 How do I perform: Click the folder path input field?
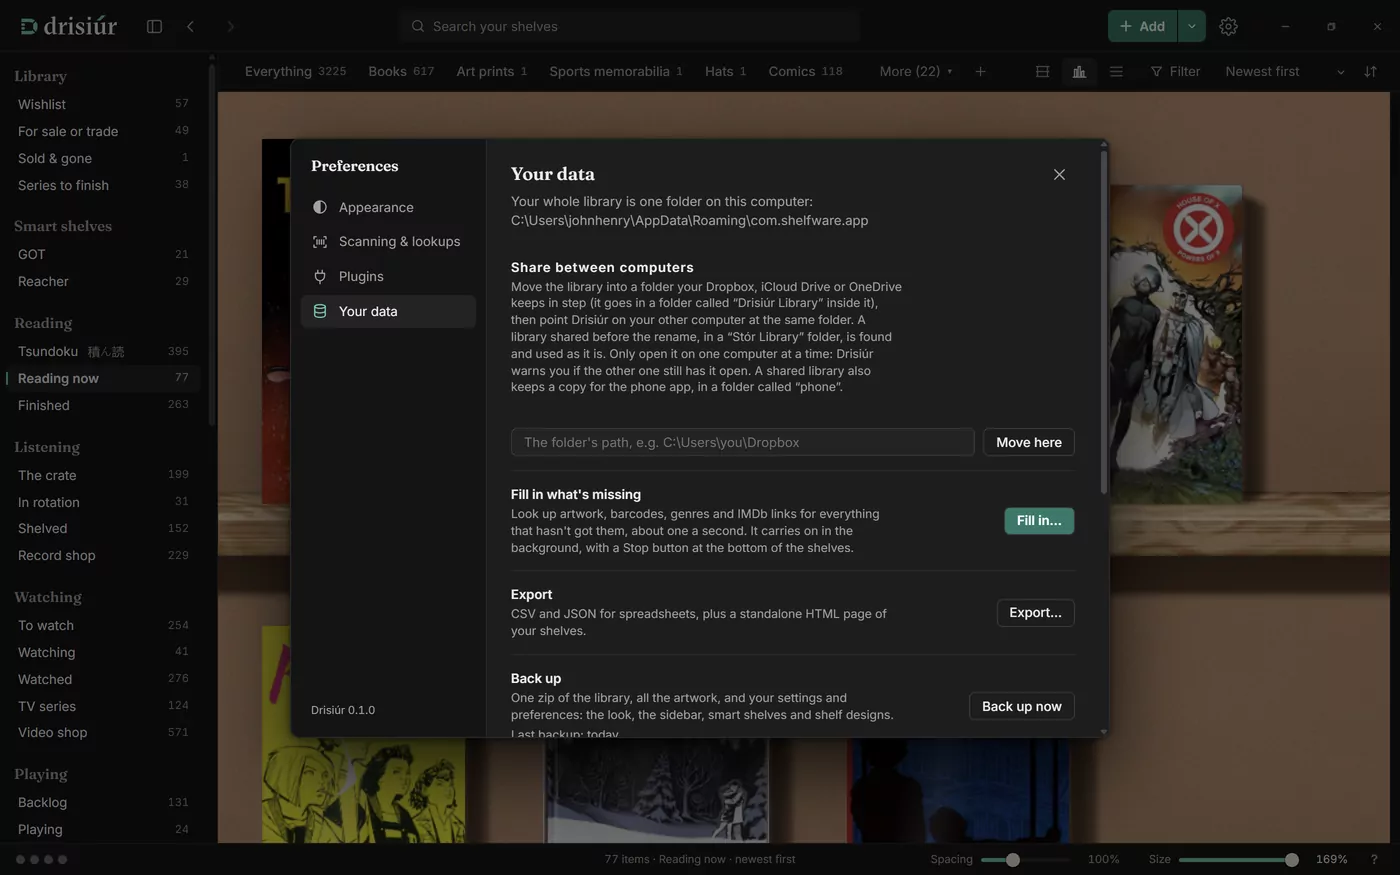click(x=742, y=442)
